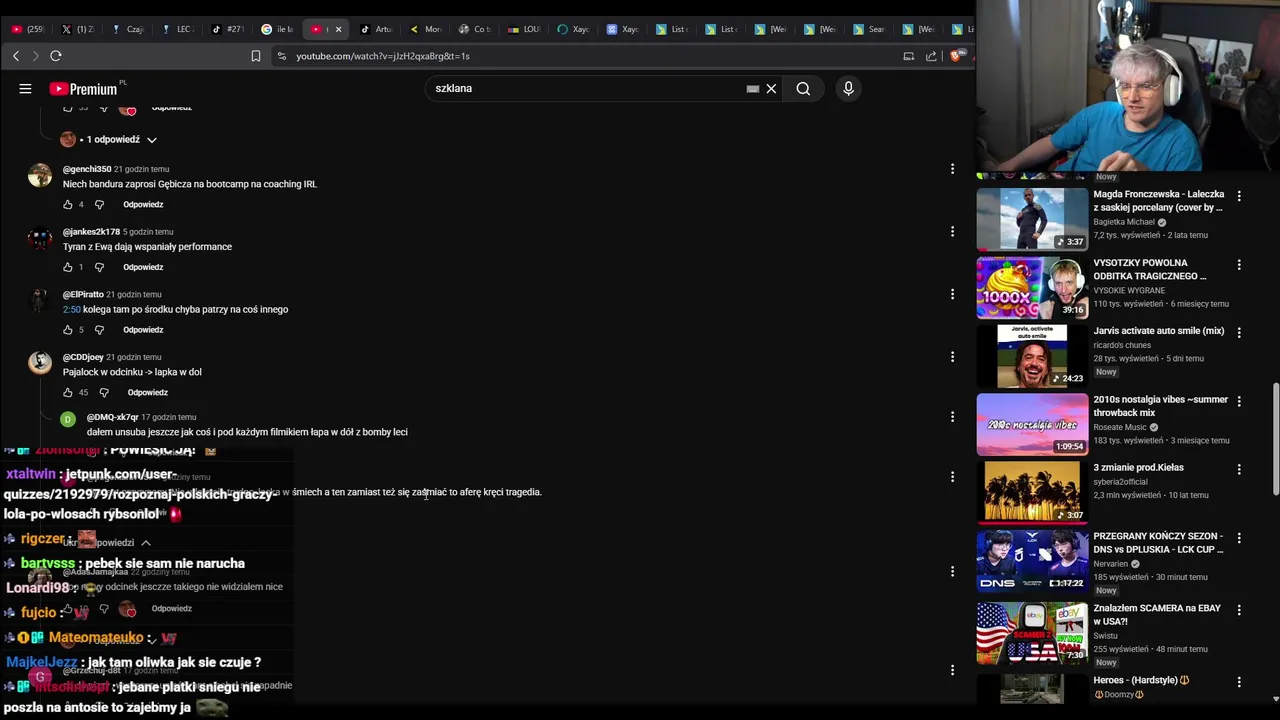1280x720 pixels.
Task: Dislike the comment by @genchi350
Action: click(x=99, y=205)
